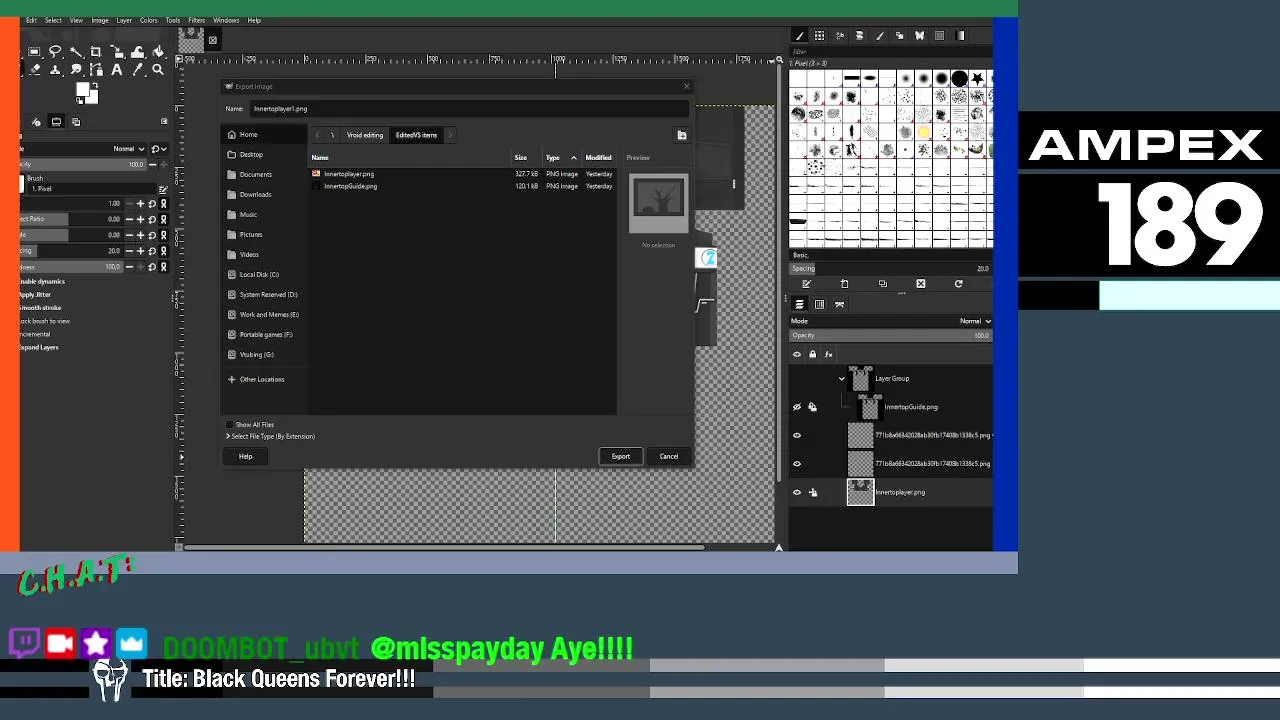Screen dimensions: 1280x720
Task: Toggle lock on InnertopGuide.png layer
Action: click(x=812, y=407)
